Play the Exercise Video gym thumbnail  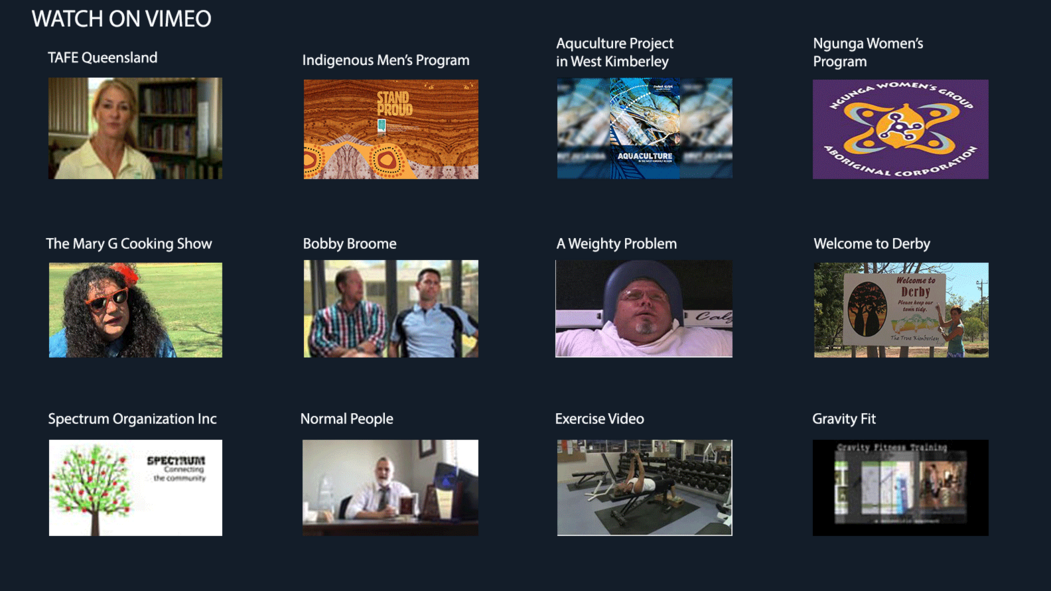644,488
